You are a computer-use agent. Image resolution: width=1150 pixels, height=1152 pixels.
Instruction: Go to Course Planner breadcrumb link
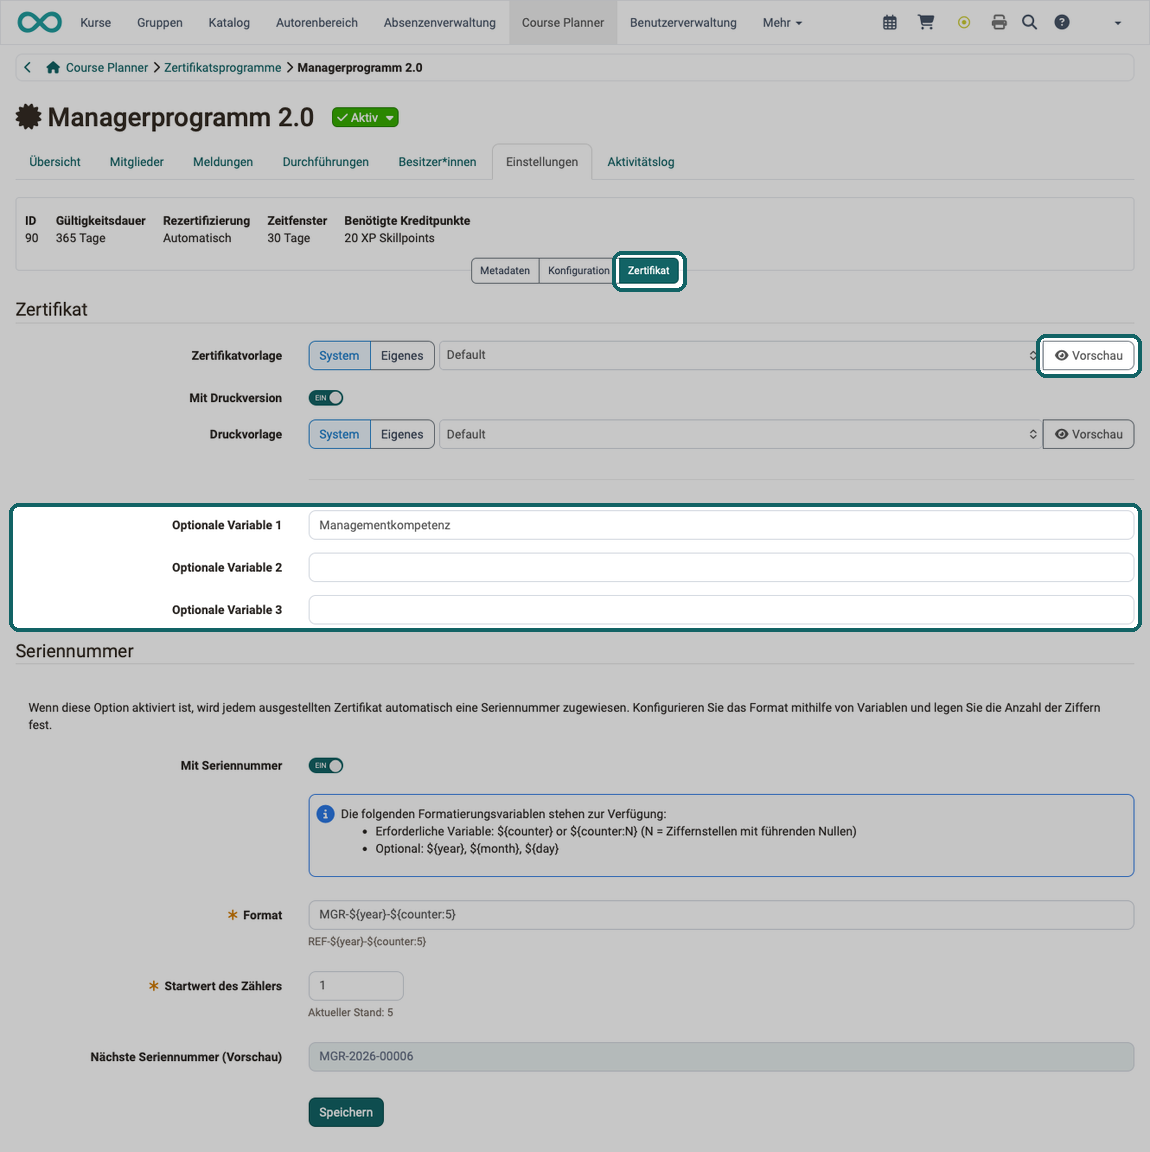pyautogui.click(x=107, y=68)
